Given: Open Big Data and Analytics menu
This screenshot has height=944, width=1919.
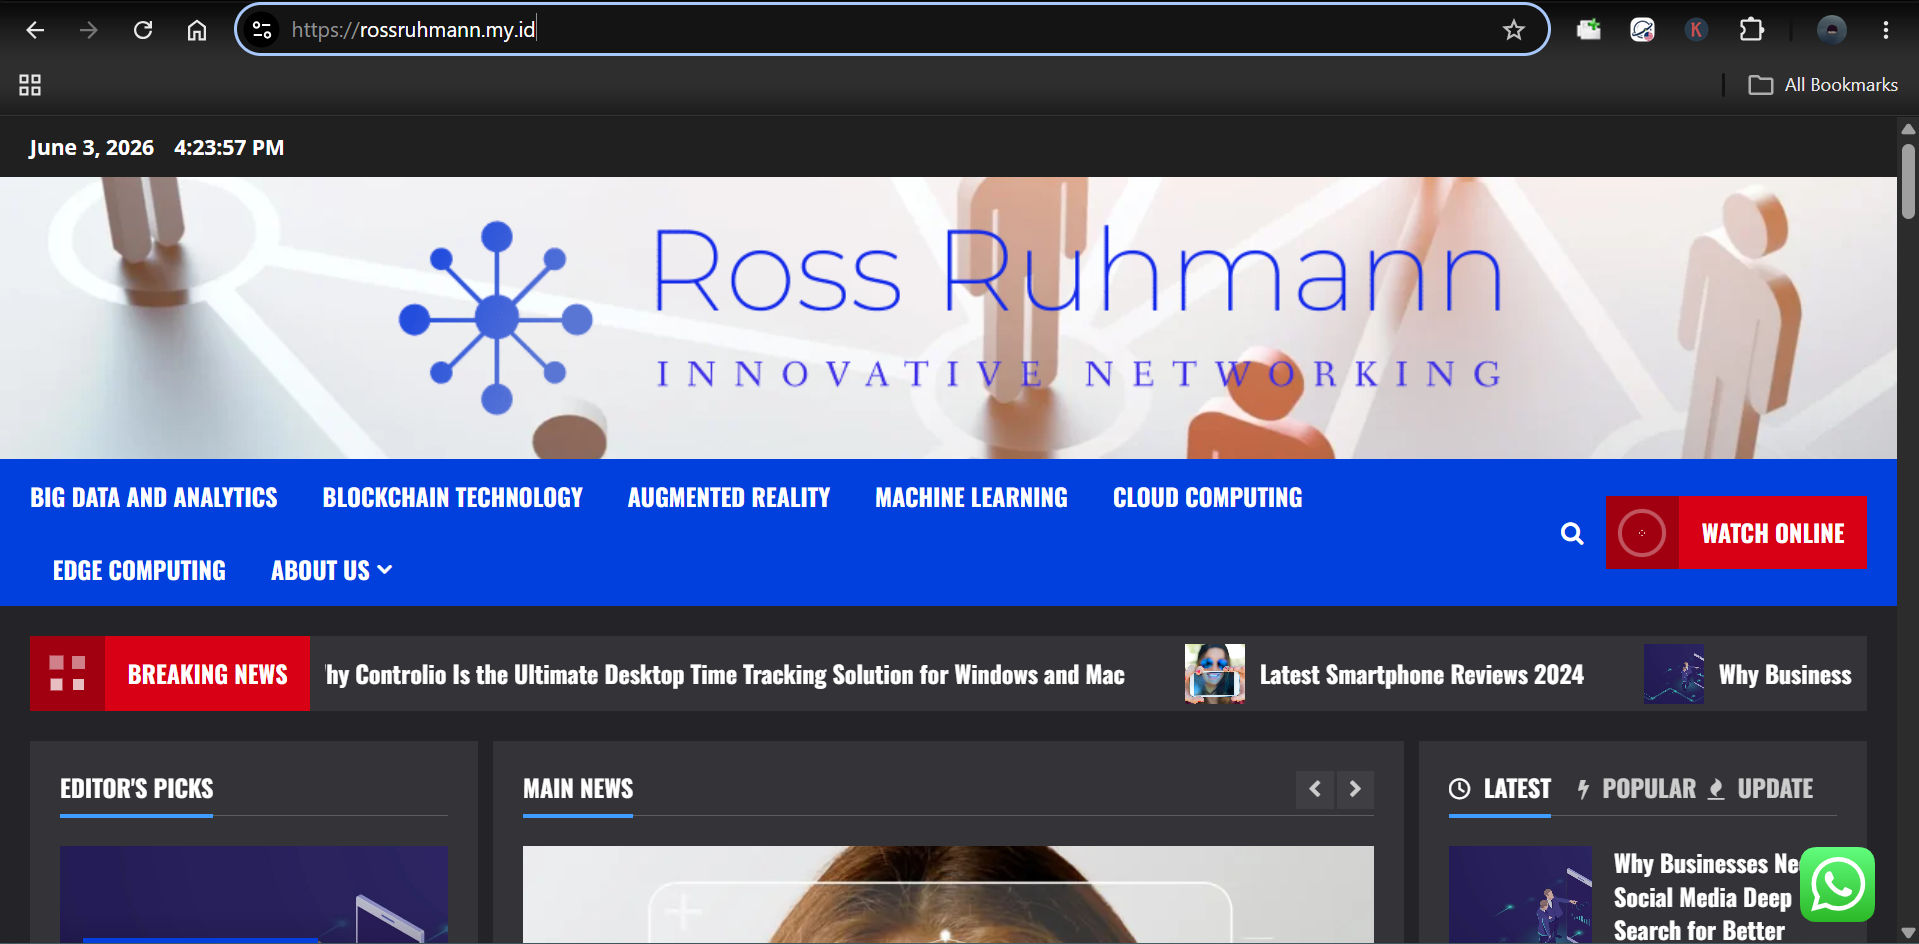Looking at the screenshot, I should point(154,497).
